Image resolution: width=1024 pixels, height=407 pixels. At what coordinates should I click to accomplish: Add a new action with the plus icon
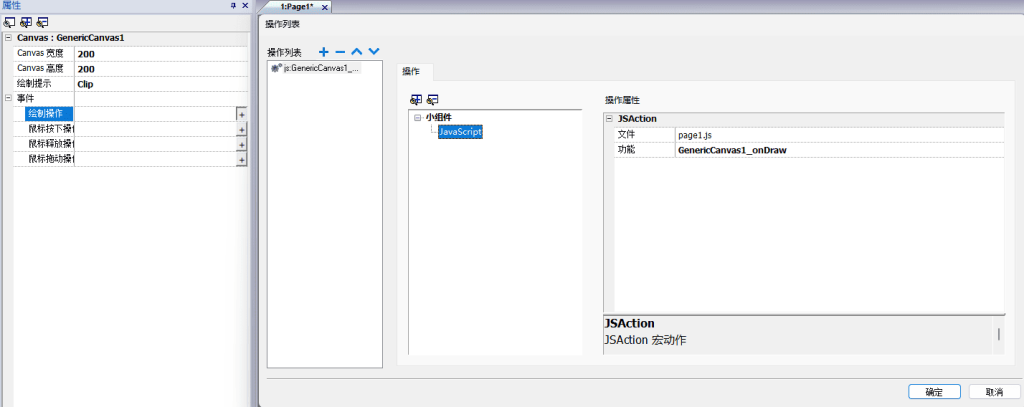[323, 51]
